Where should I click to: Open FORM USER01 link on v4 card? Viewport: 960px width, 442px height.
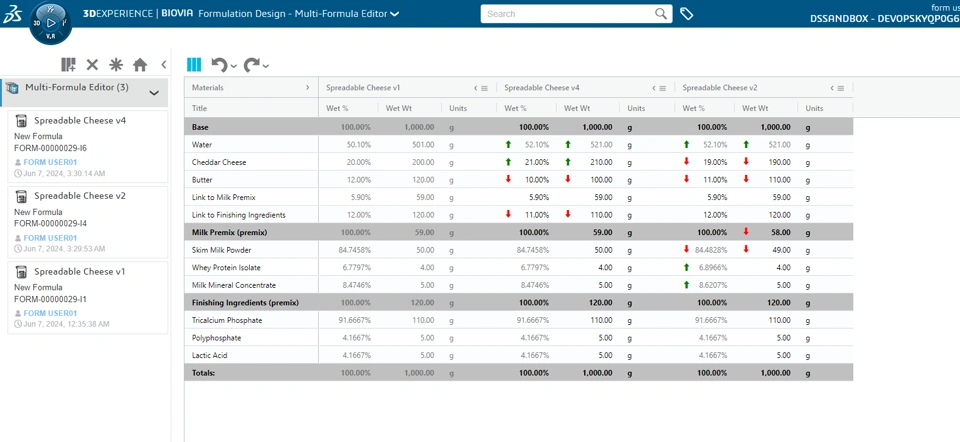pos(50,162)
